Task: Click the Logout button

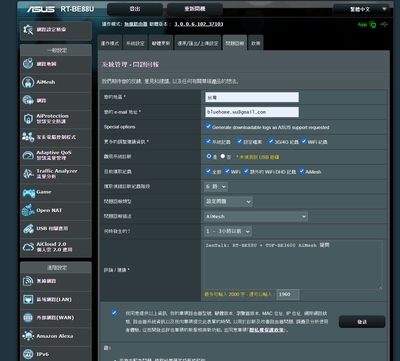Action: pos(135,9)
